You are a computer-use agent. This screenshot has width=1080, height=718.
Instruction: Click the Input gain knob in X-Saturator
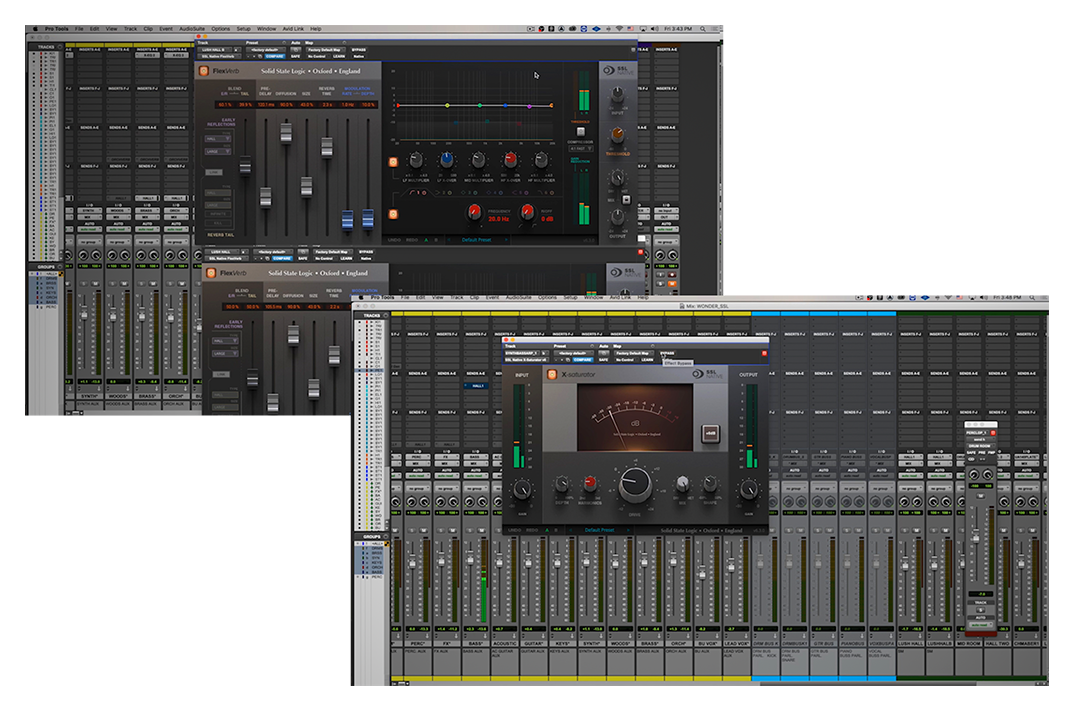(x=521, y=490)
